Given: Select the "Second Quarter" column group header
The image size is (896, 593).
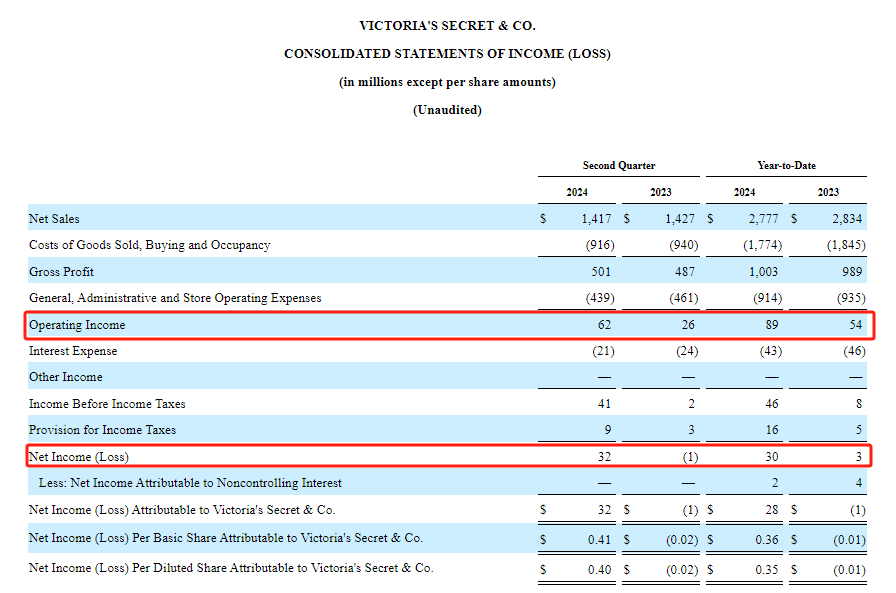Looking at the screenshot, I should click(619, 165).
